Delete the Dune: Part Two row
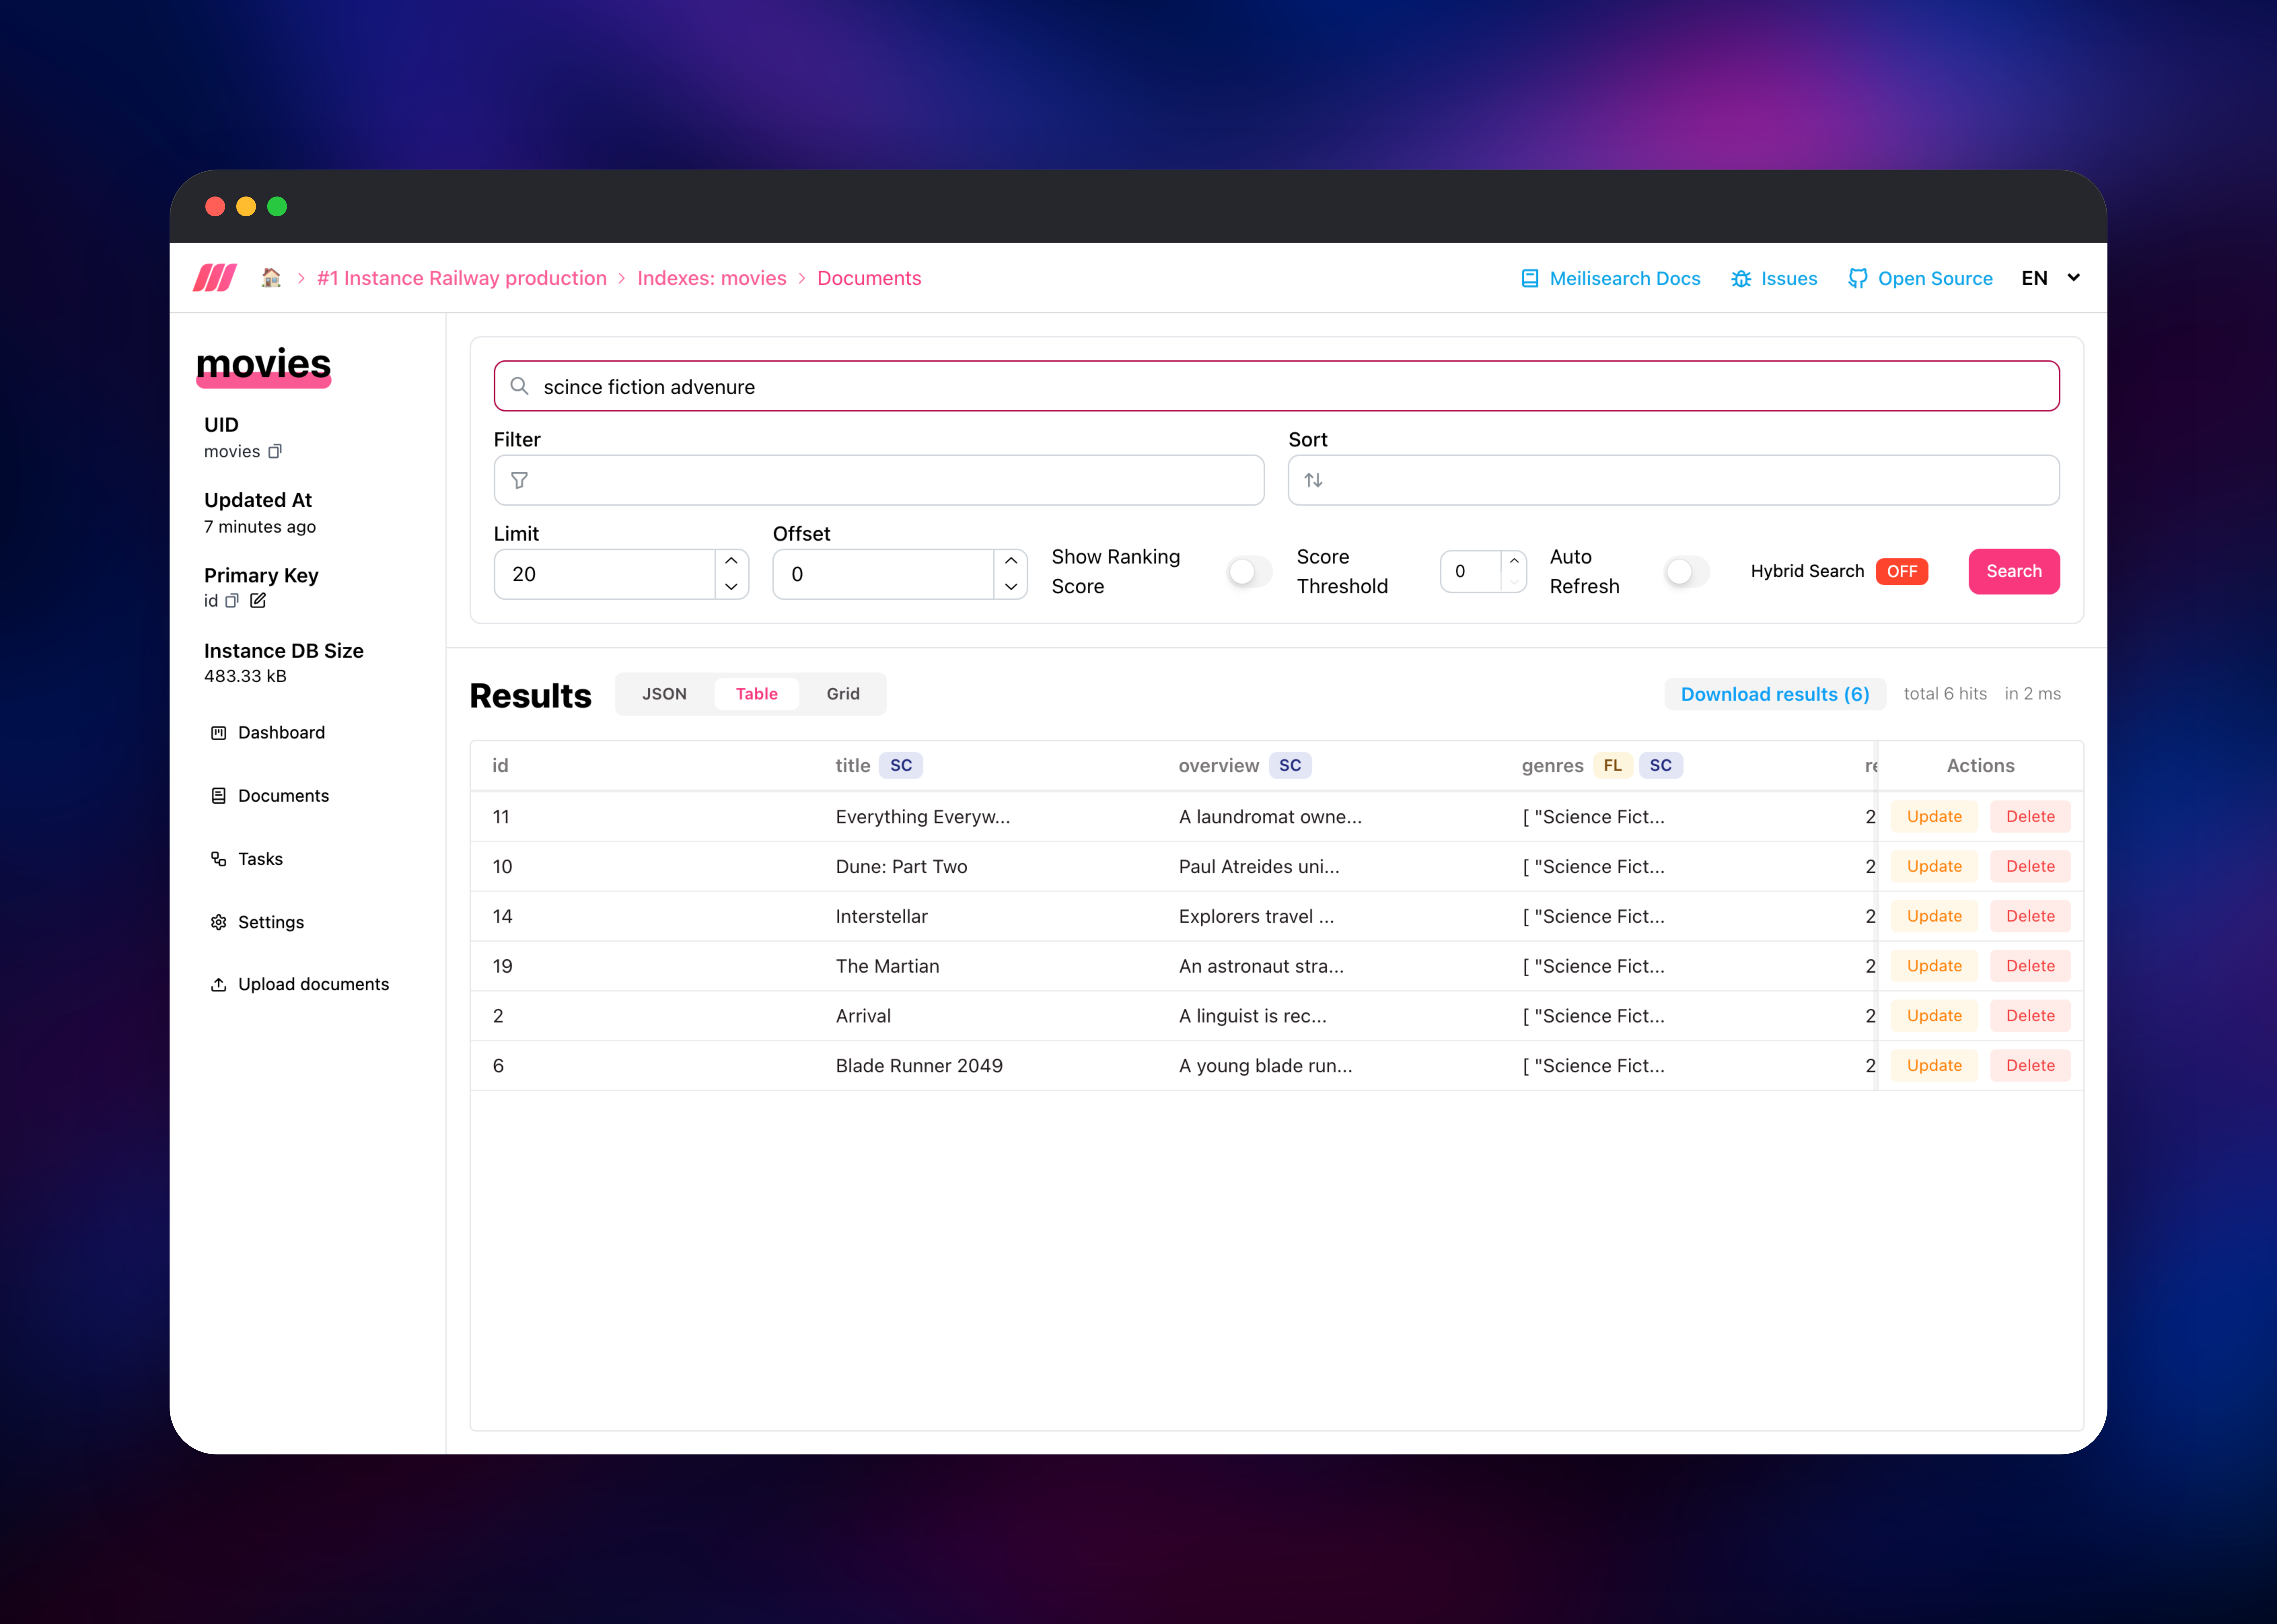Screen dimensions: 2277x1624 pos(2030,867)
